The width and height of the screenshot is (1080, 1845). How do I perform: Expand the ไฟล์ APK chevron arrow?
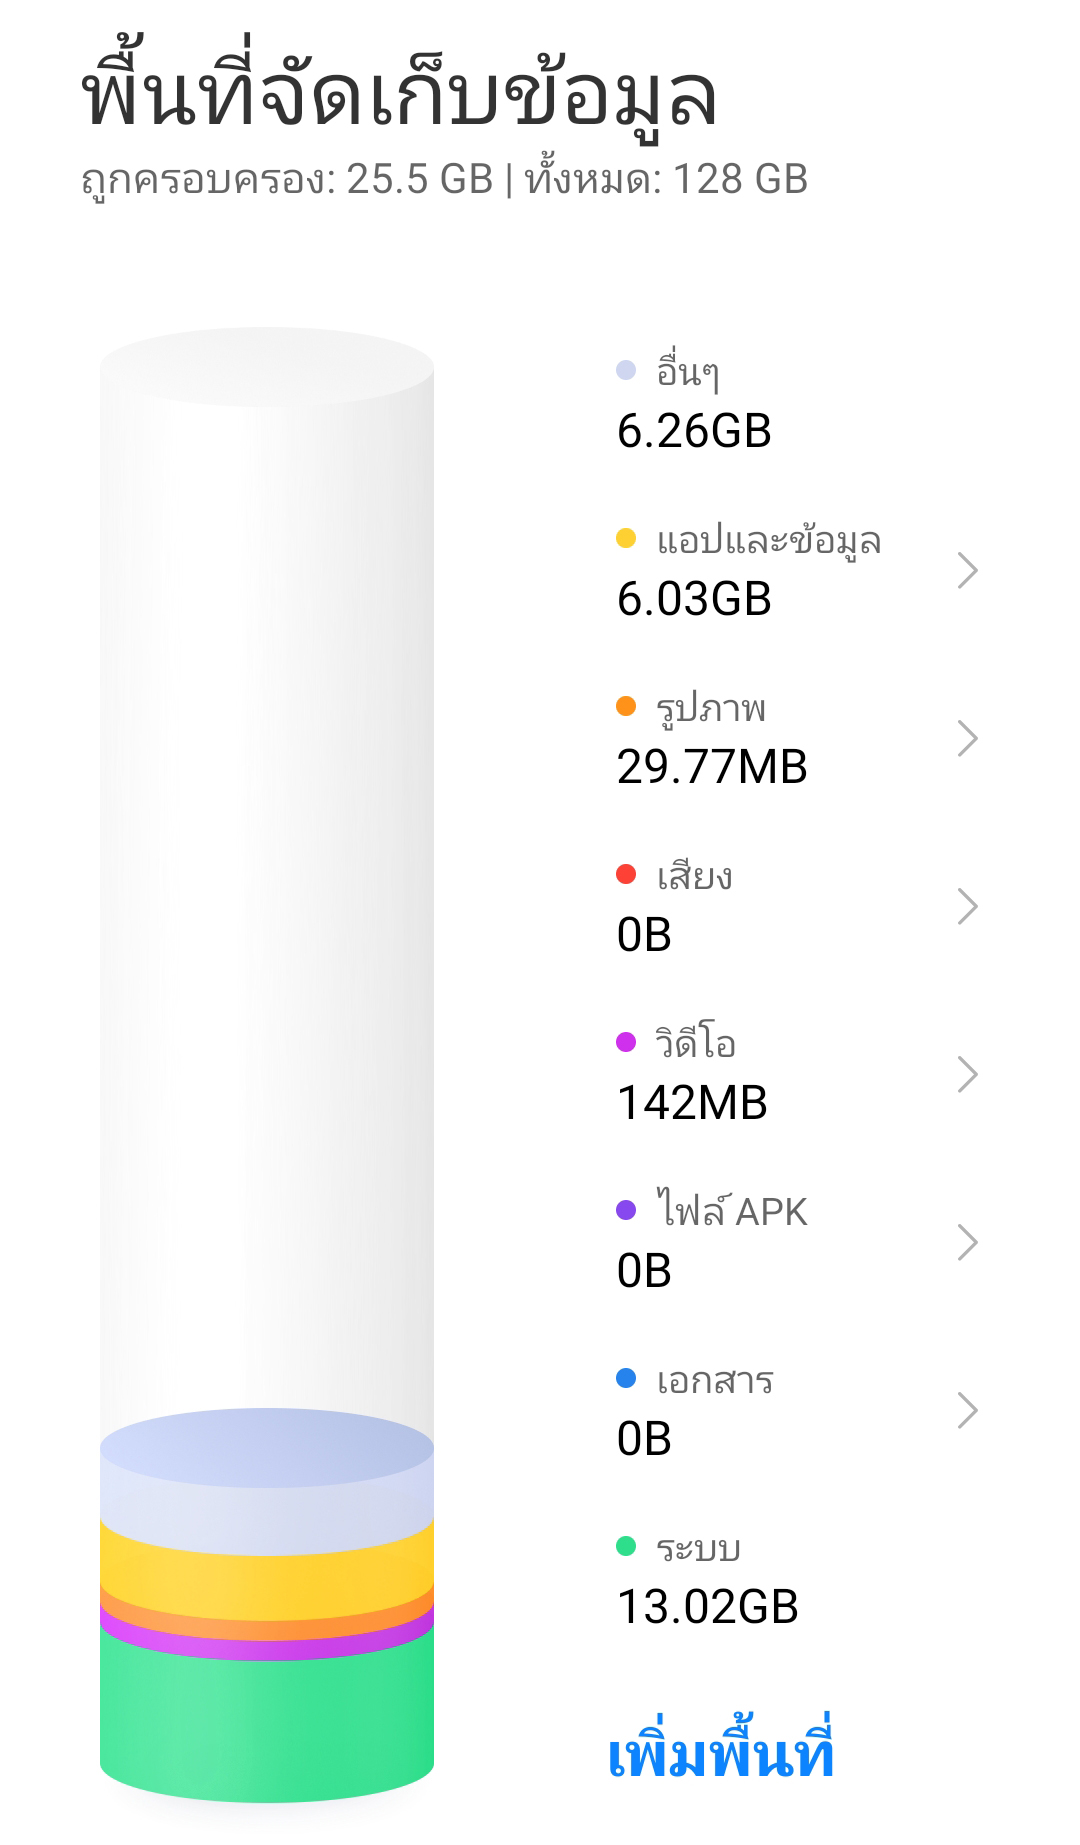[967, 1242]
